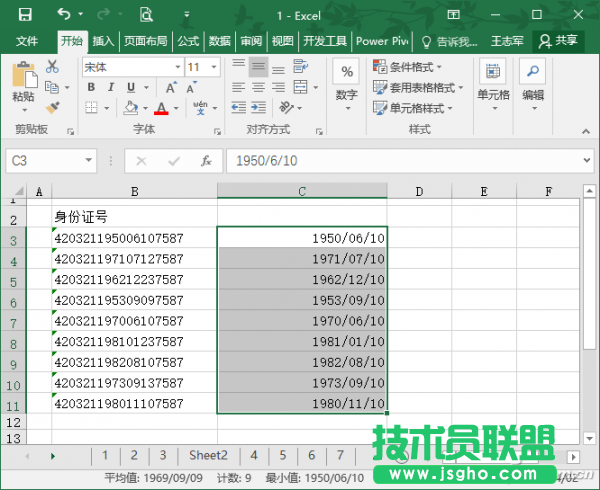This screenshot has width=600, height=490.
Task: Select the Format Painter brush icon
Action: pyautogui.click(x=52, y=107)
